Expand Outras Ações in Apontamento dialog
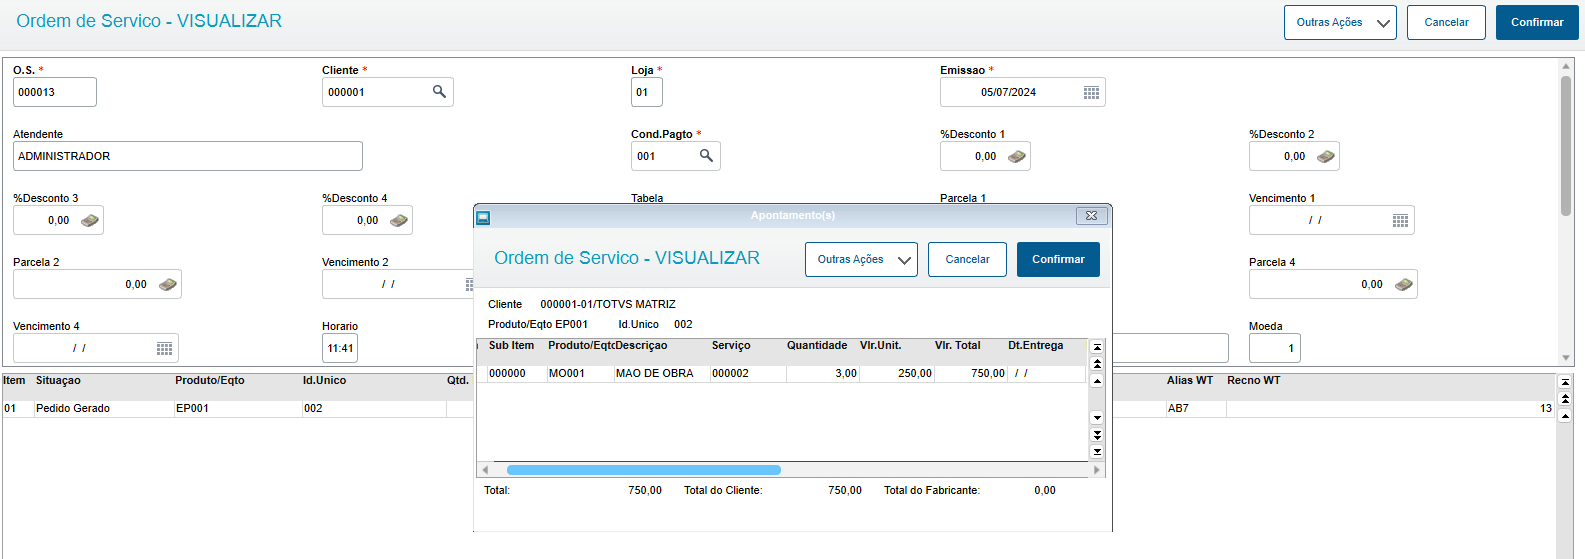Viewport: 1585px width, 559px height. tap(861, 259)
